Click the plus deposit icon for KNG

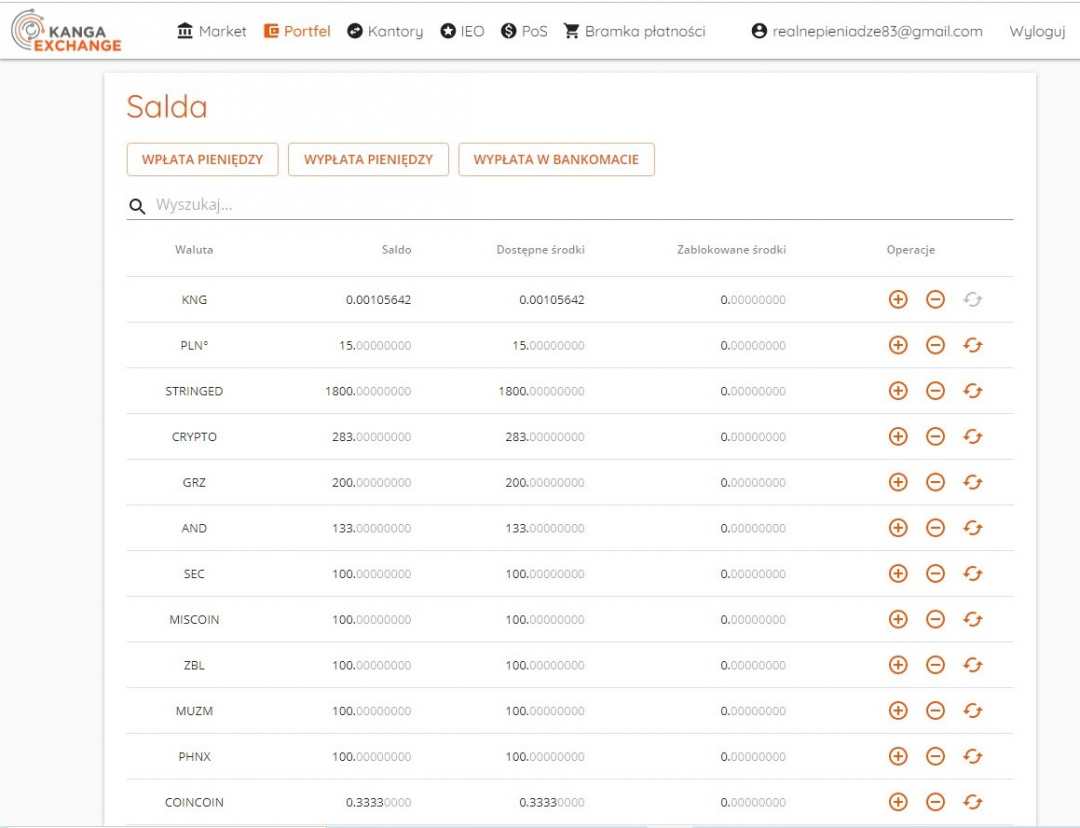pyautogui.click(x=898, y=300)
